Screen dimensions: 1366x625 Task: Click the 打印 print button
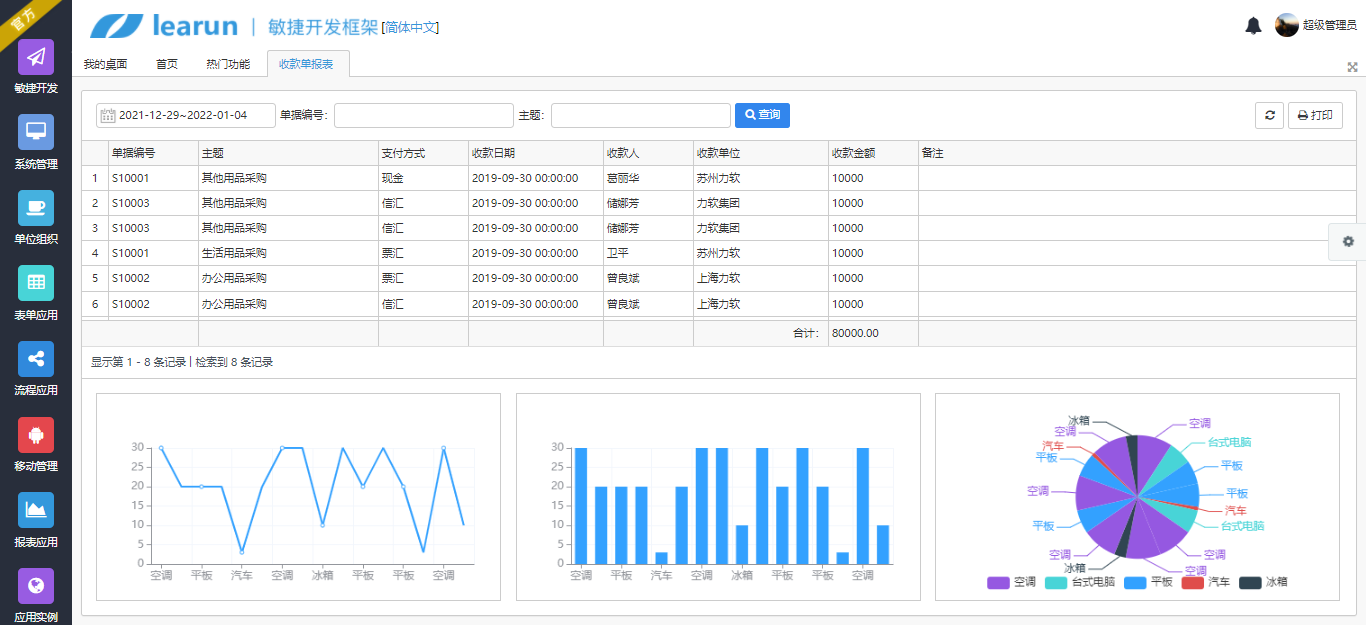pyautogui.click(x=1315, y=114)
